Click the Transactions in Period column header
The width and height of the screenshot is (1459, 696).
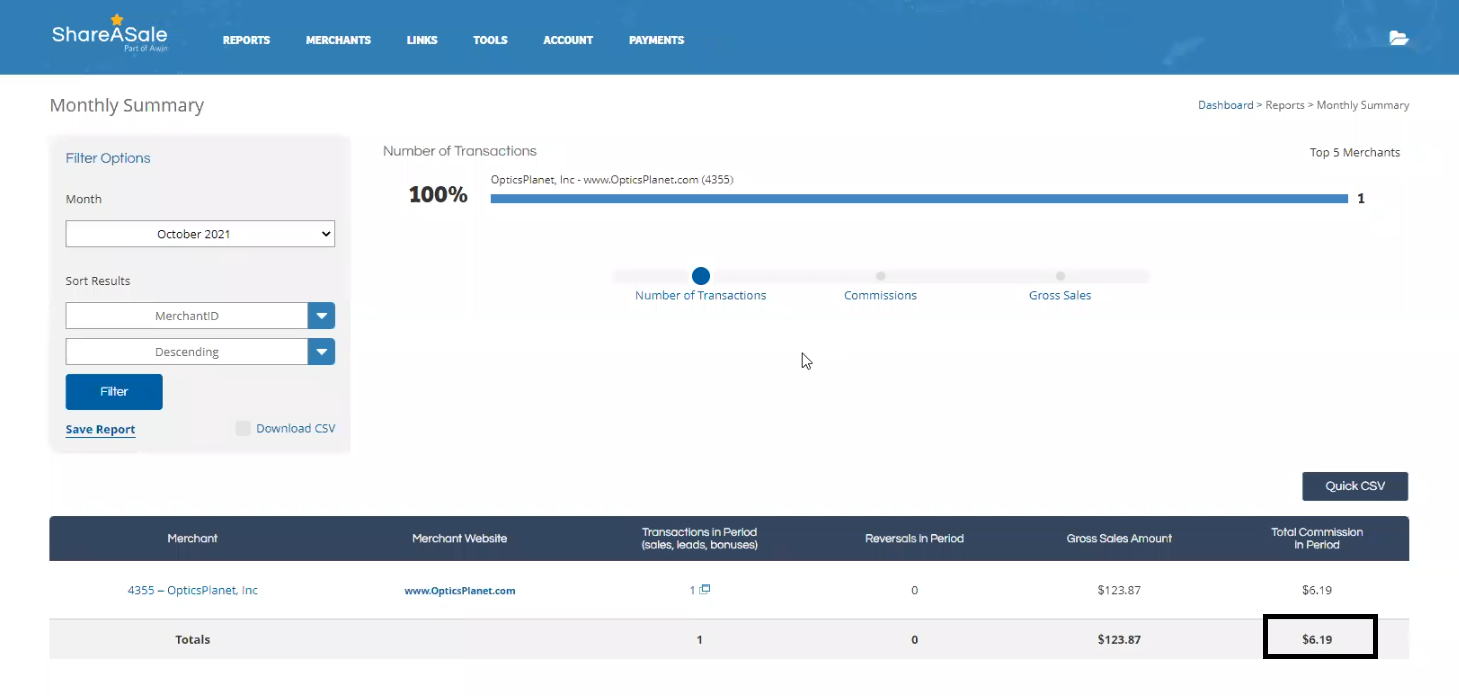click(699, 538)
